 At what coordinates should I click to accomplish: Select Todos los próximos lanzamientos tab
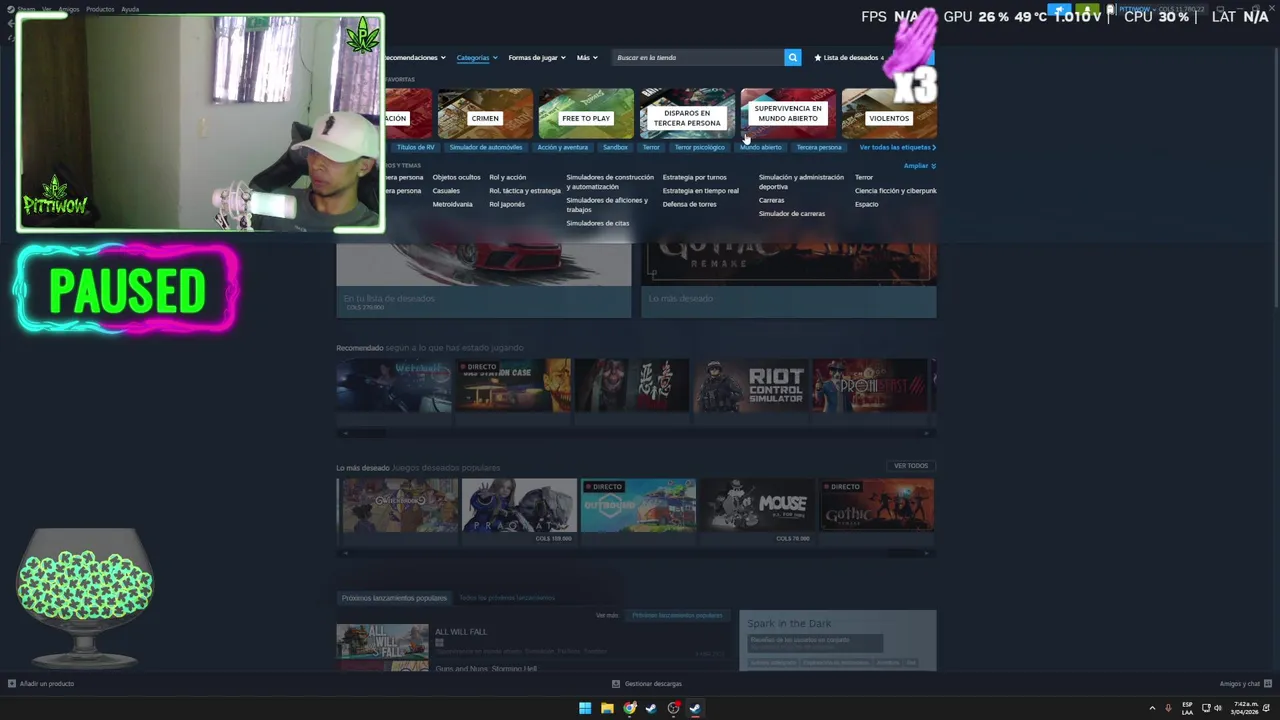[507, 598]
